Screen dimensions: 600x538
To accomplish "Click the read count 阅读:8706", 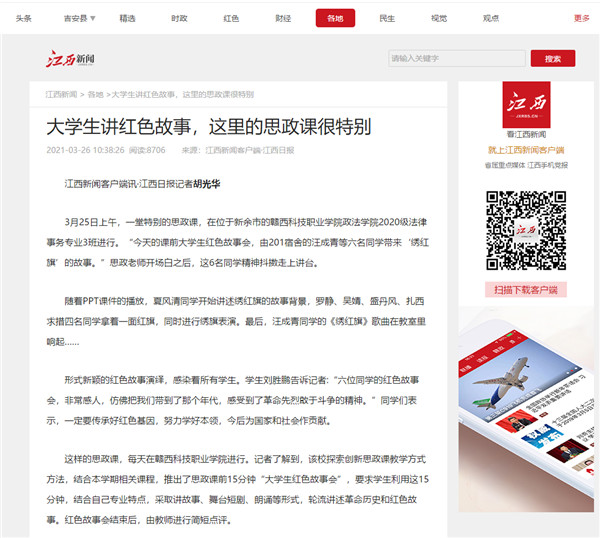I will [147, 150].
